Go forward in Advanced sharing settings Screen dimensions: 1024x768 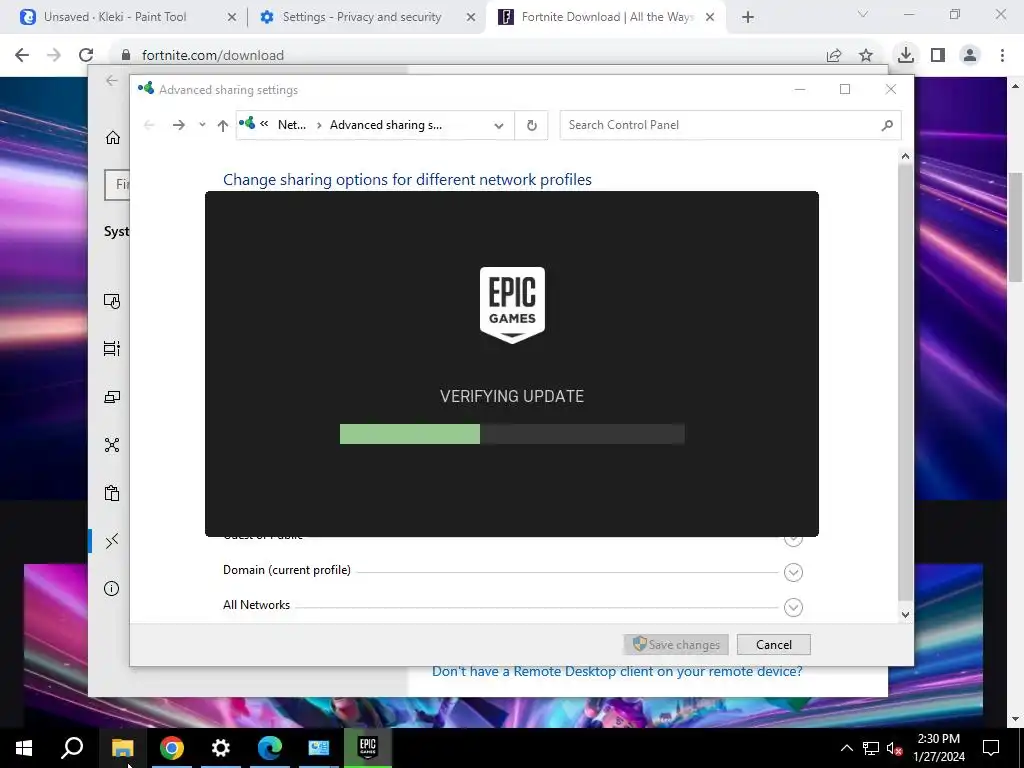pos(178,125)
